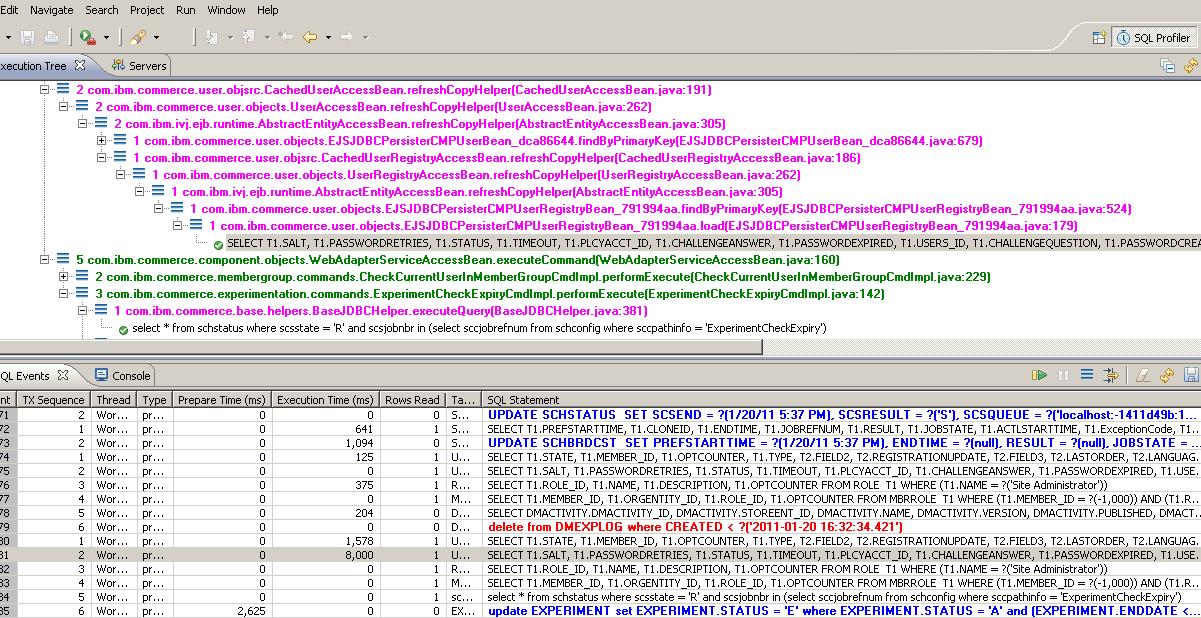This screenshot has height=618, width=1201.
Task: Click the SQL Statement column header
Action: coord(840,399)
